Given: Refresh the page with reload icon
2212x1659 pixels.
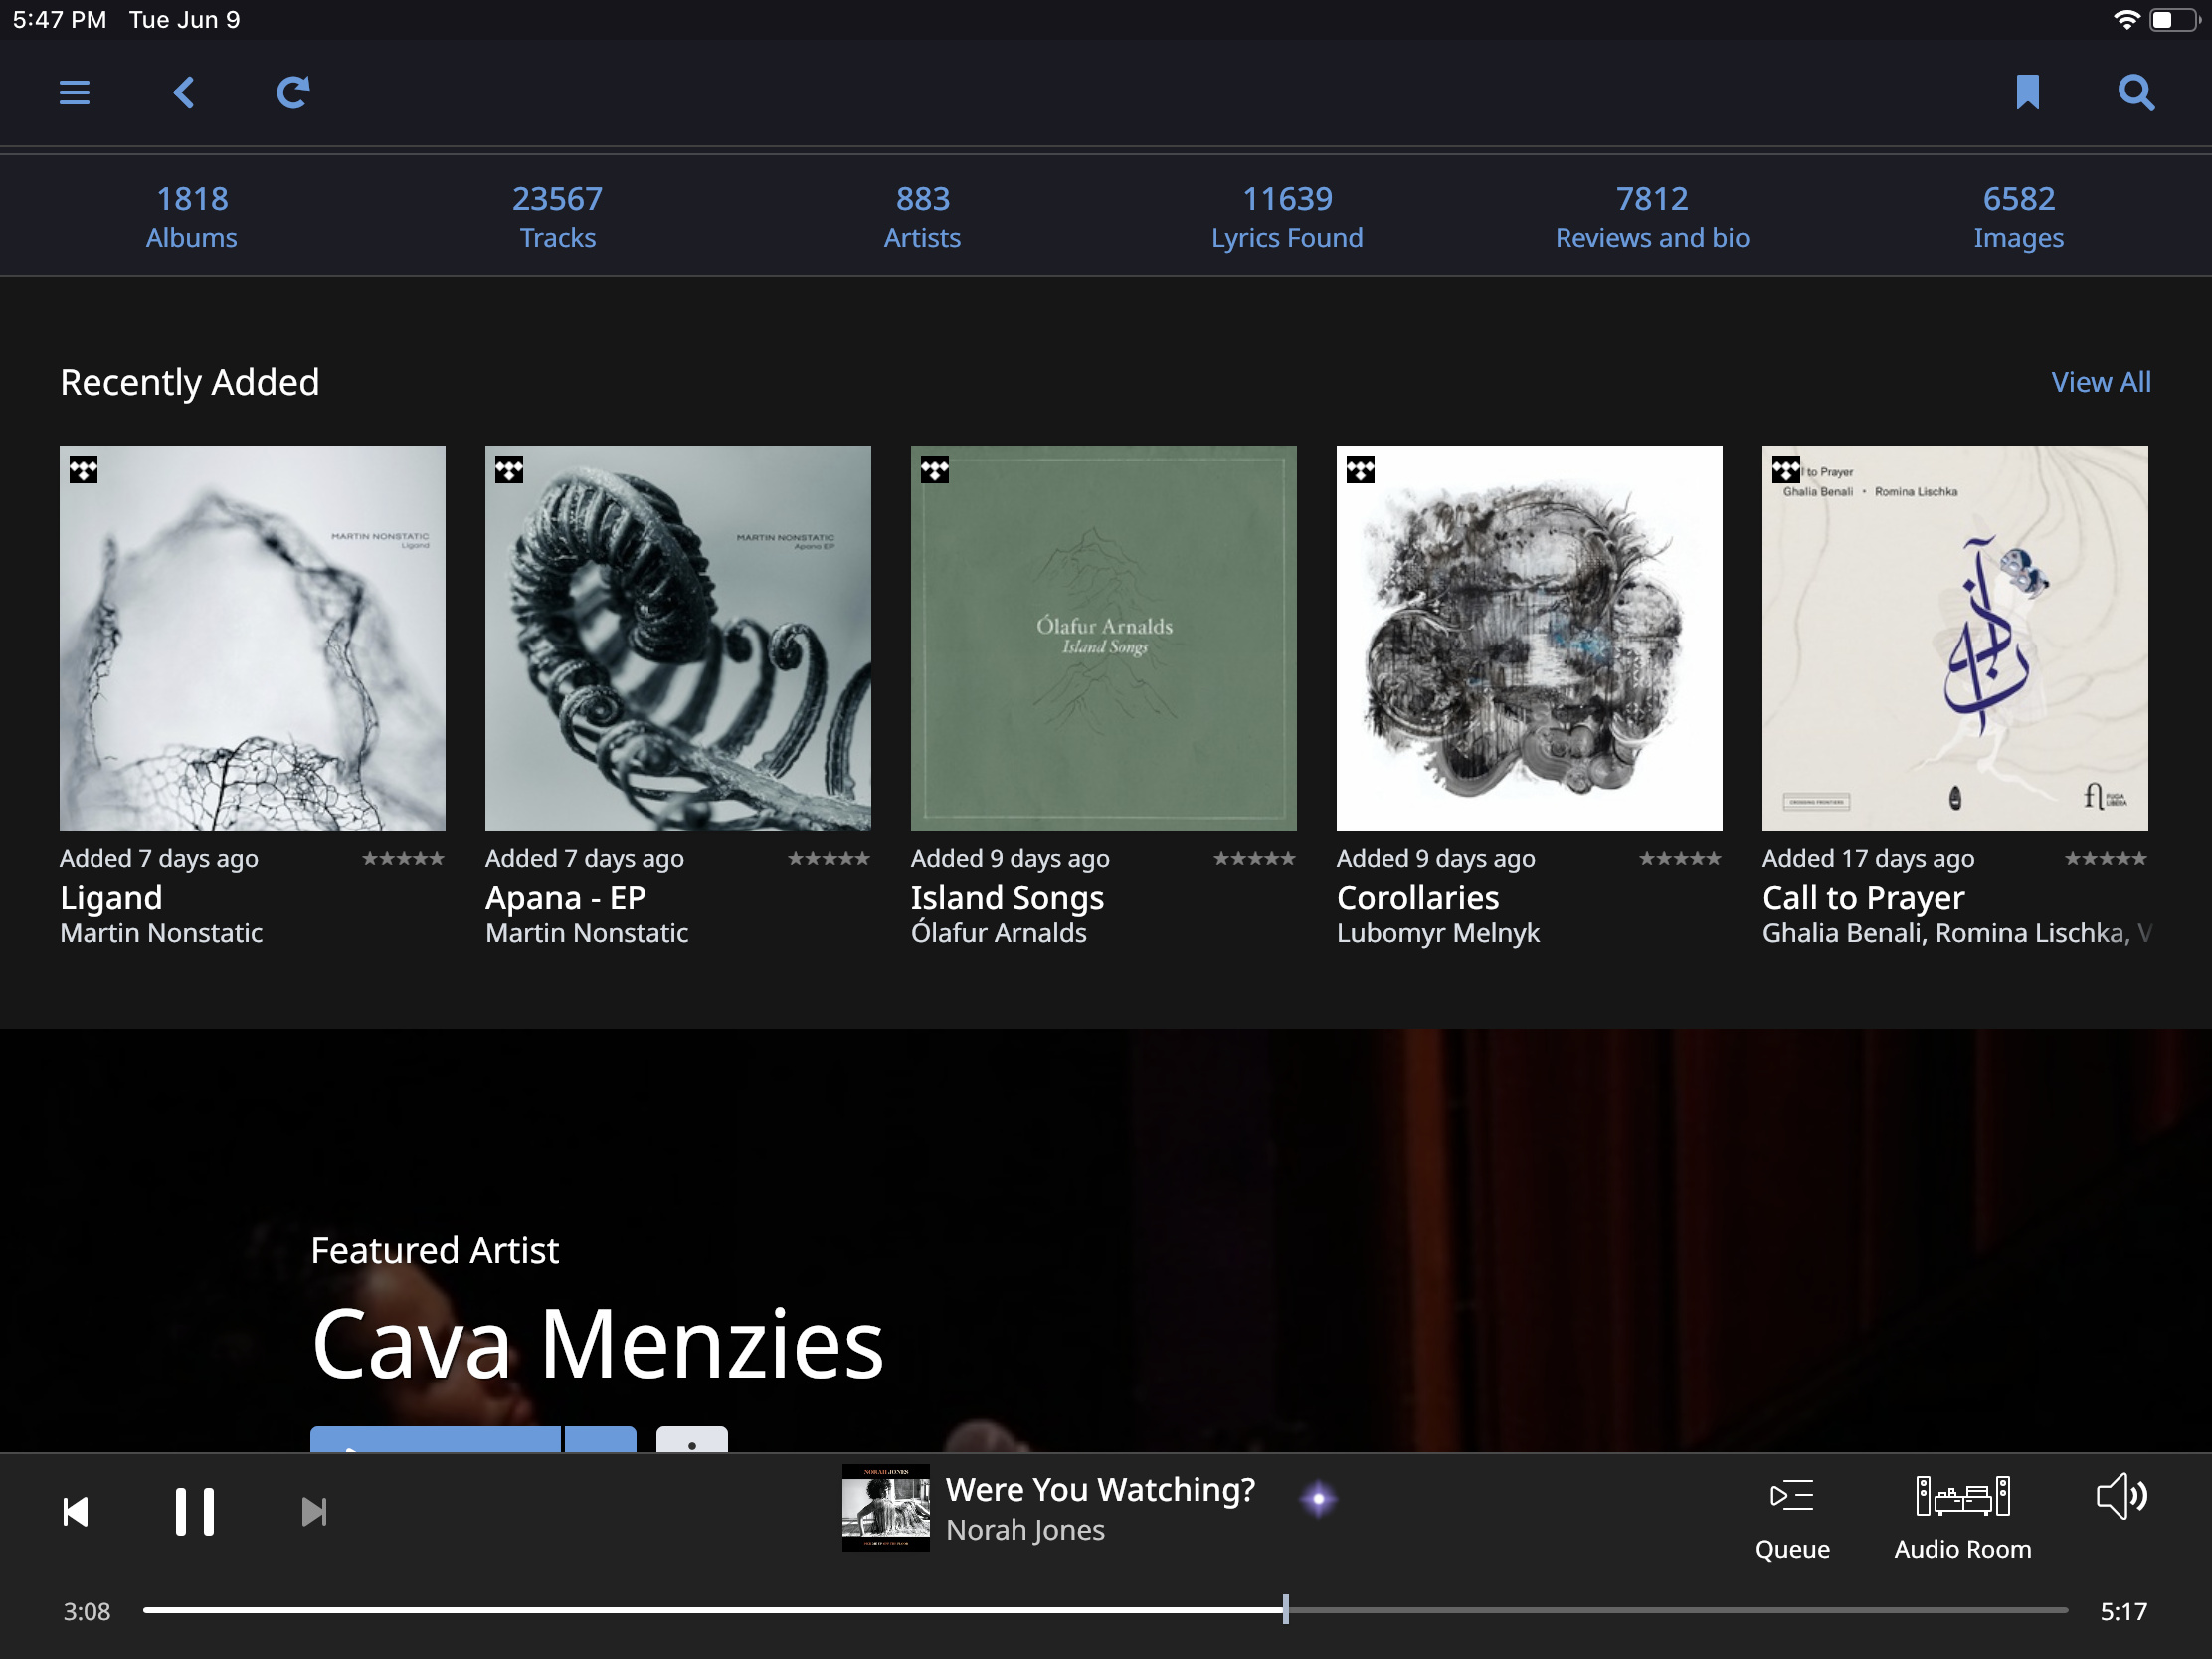Looking at the screenshot, I should (x=292, y=93).
